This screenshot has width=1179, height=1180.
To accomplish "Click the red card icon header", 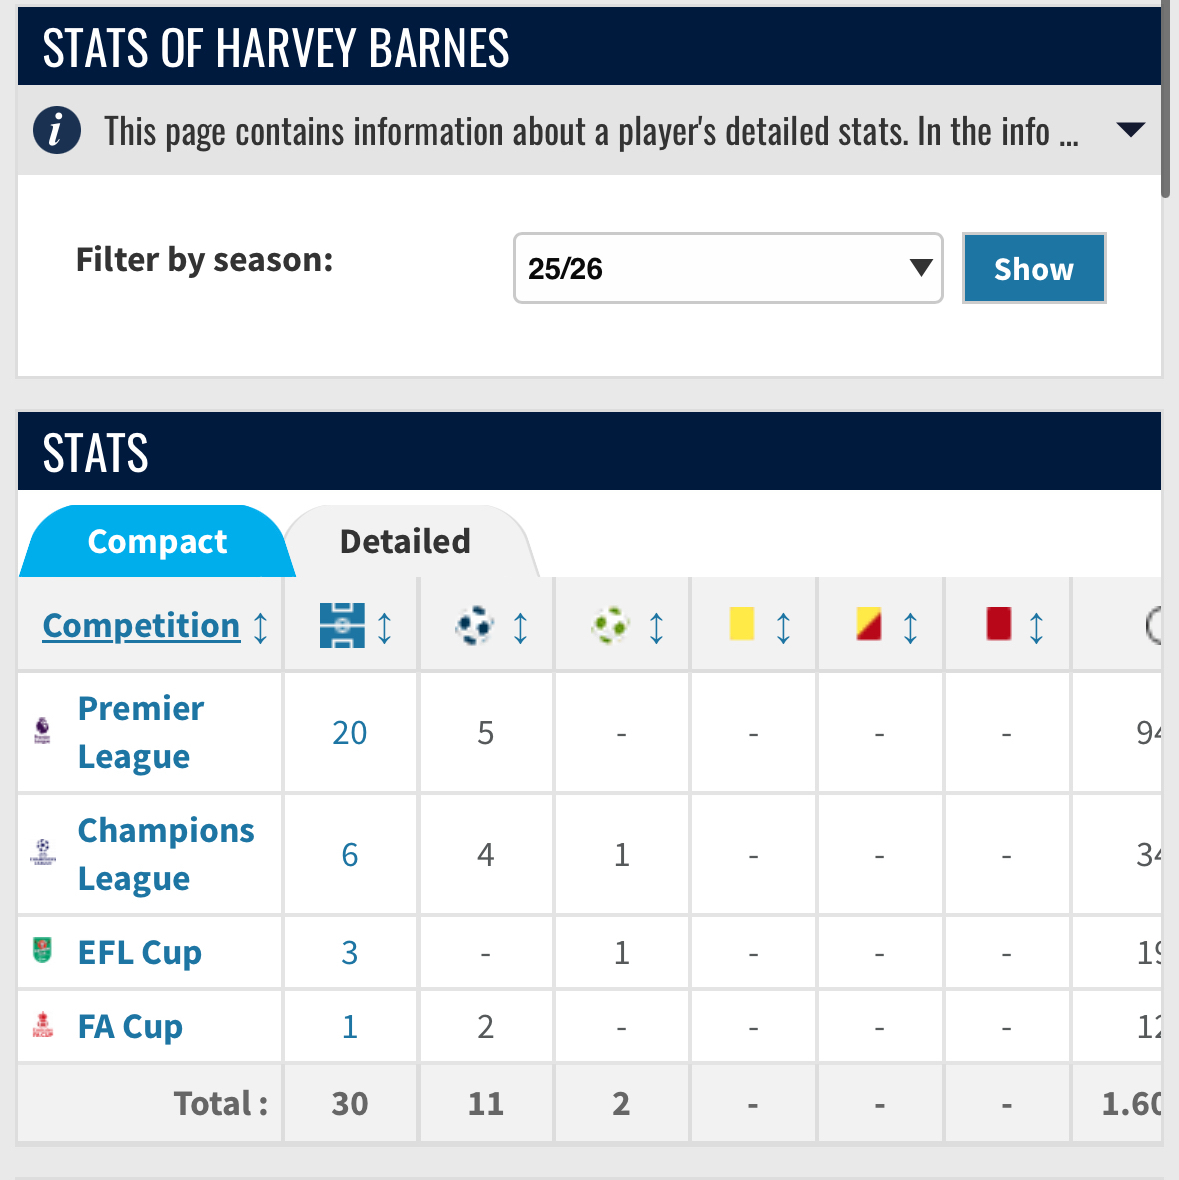I will pyautogui.click(x=998, y=624).
